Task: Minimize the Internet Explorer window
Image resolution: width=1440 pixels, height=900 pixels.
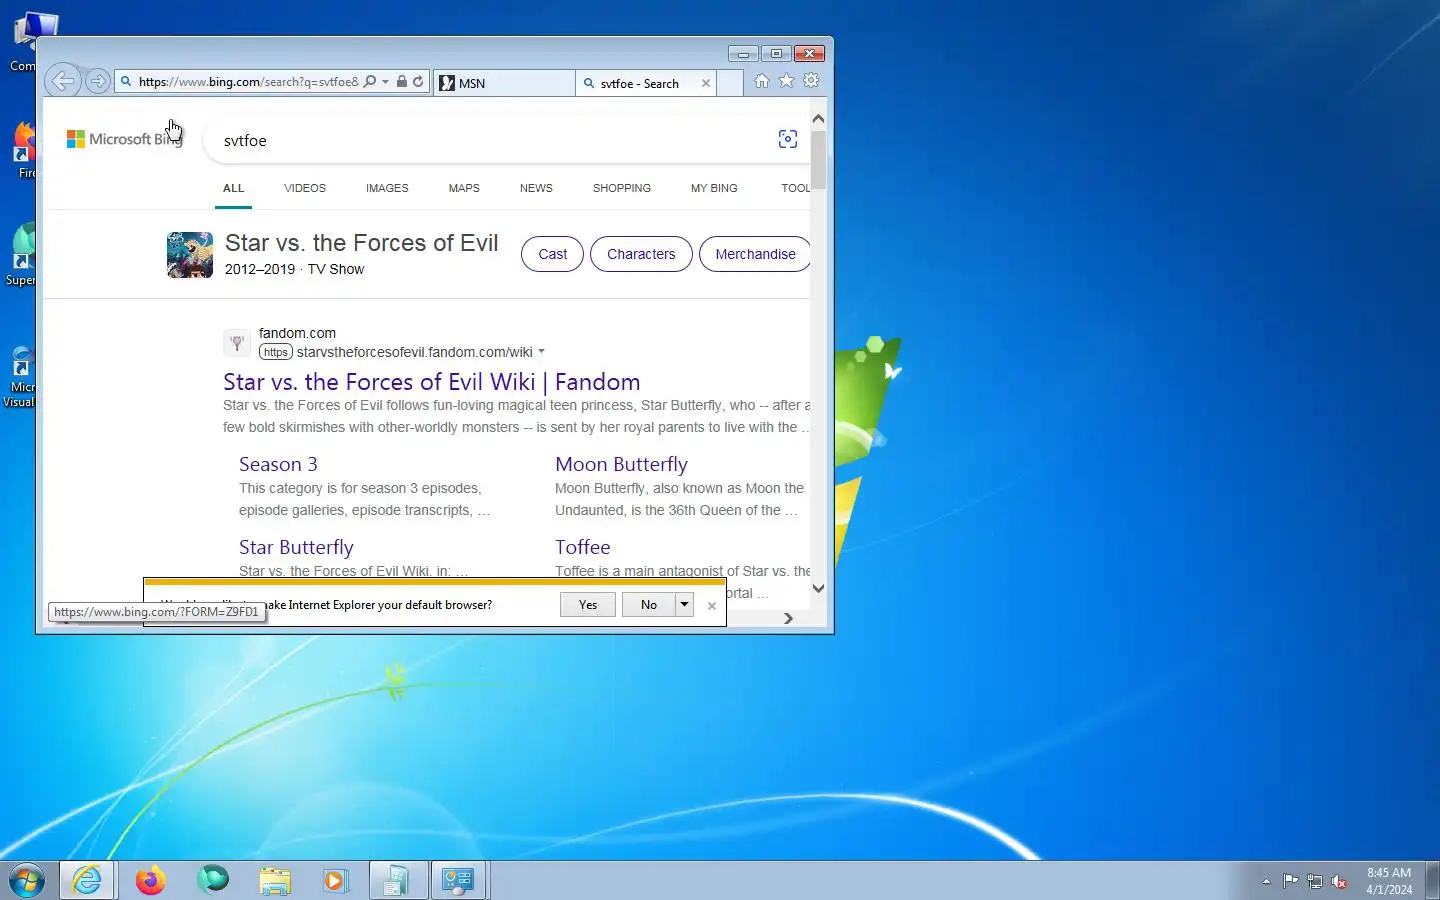Action: coord(743,53)
